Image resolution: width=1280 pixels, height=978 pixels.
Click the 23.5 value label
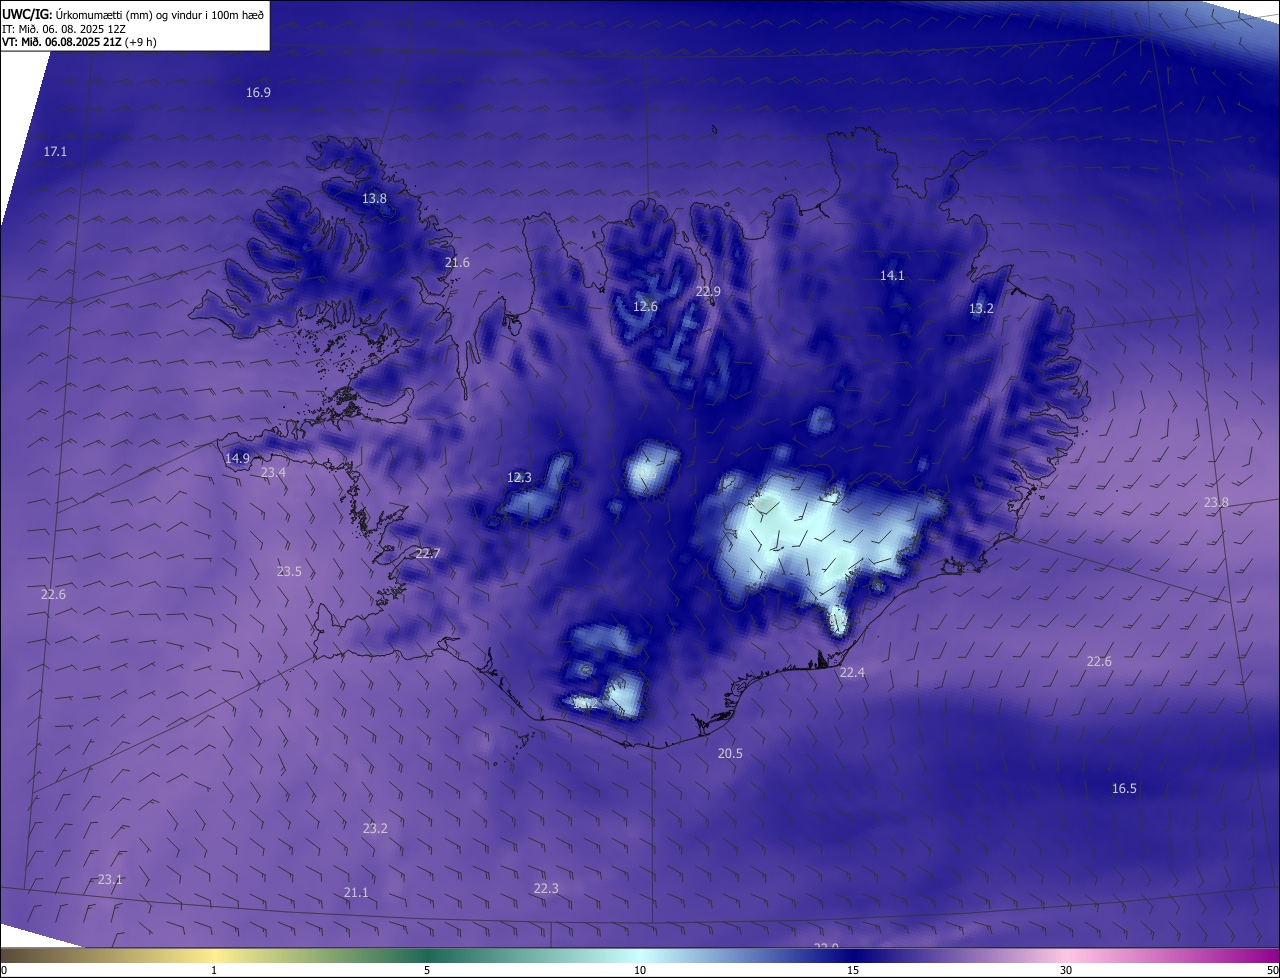pos(289,571)
